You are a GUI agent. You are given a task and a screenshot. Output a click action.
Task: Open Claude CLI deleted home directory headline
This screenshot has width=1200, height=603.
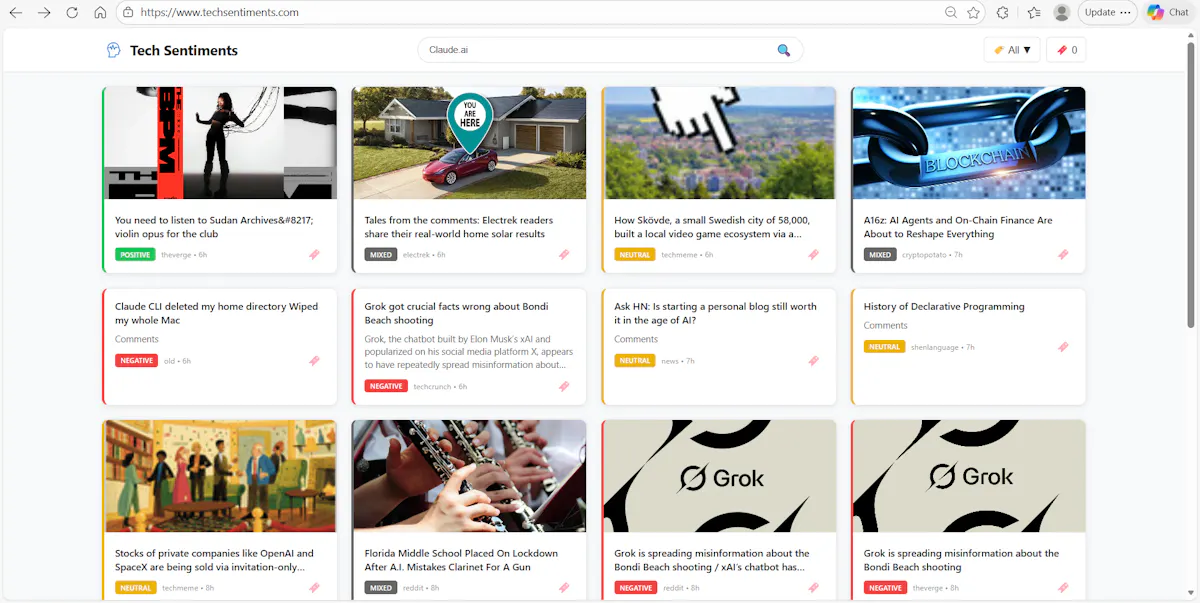[x=216, y=313]
